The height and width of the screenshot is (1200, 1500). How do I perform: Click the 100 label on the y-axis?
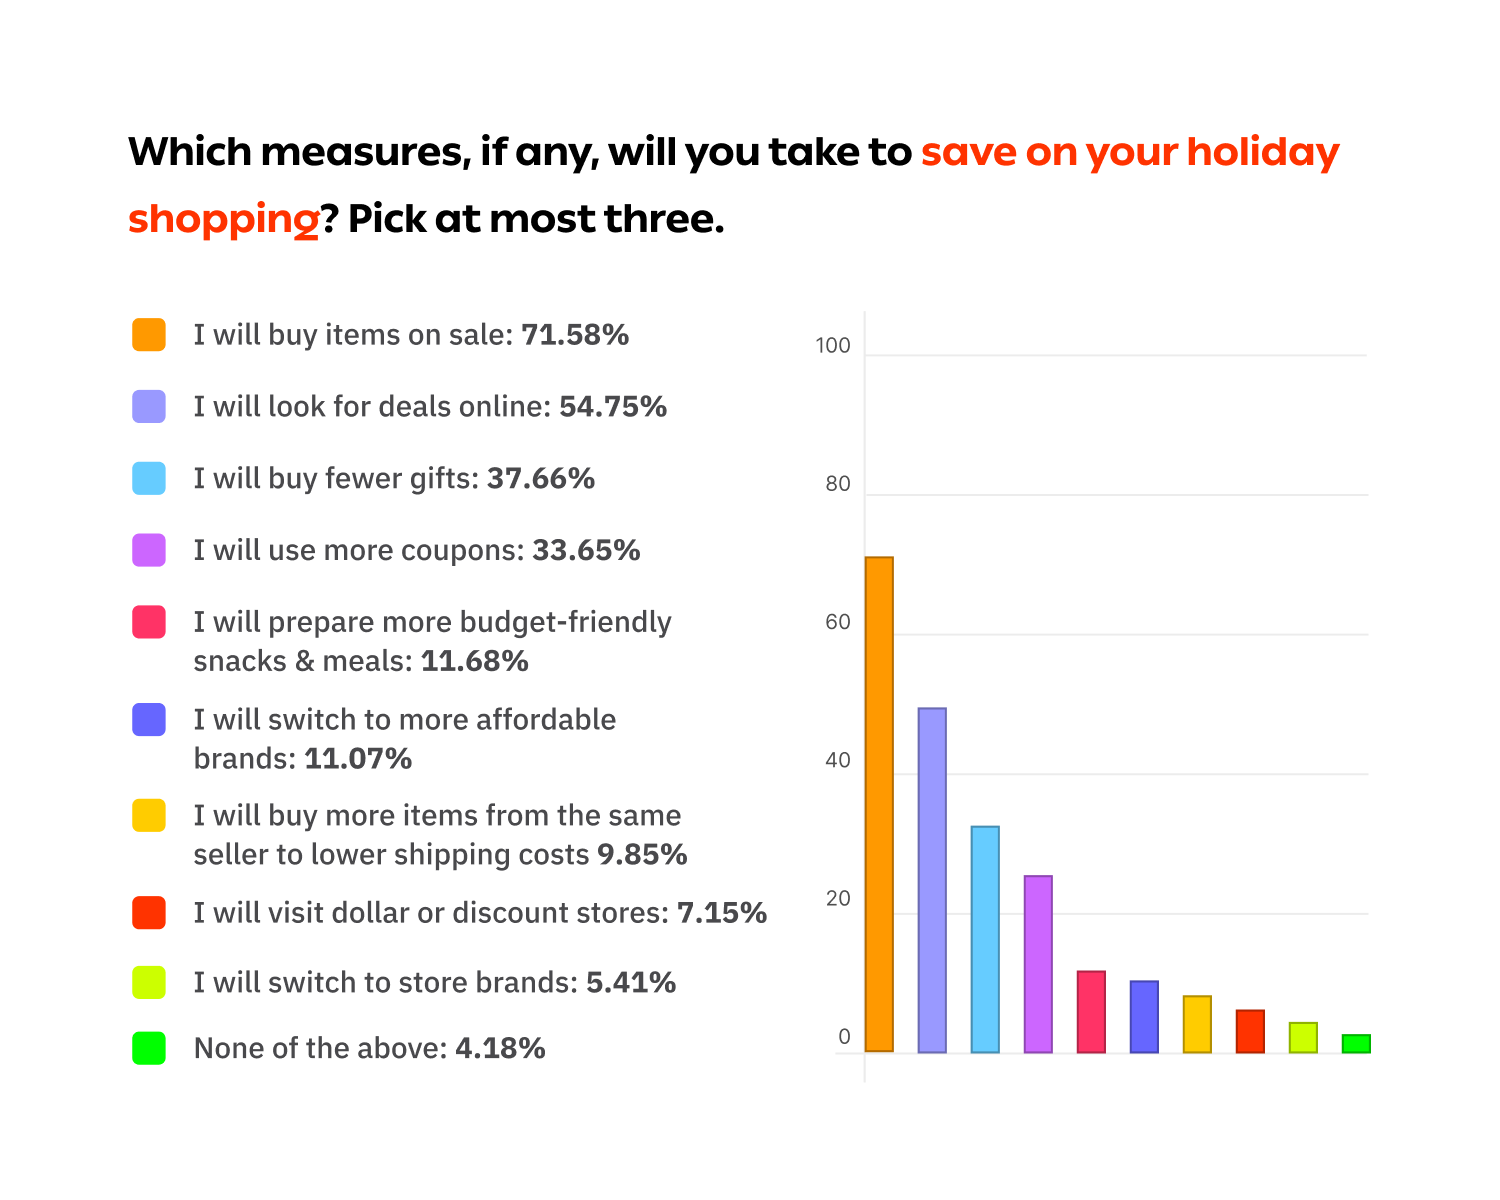coord(833,346)
